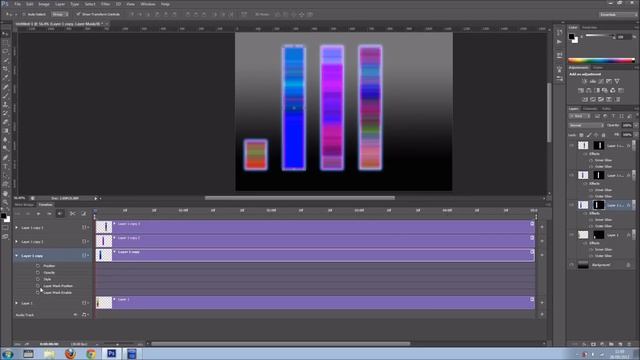
Task: Select the Hand tool
Action: coord(5,193)
